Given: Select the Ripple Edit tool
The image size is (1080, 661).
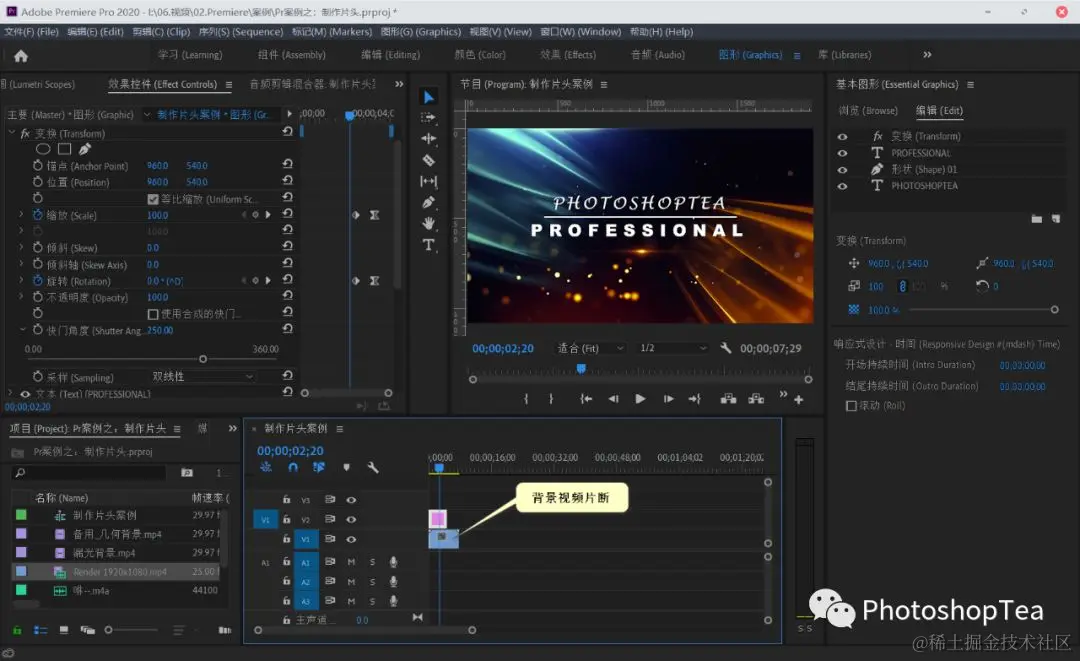Looking at the screenshot, I should point(428,138).
